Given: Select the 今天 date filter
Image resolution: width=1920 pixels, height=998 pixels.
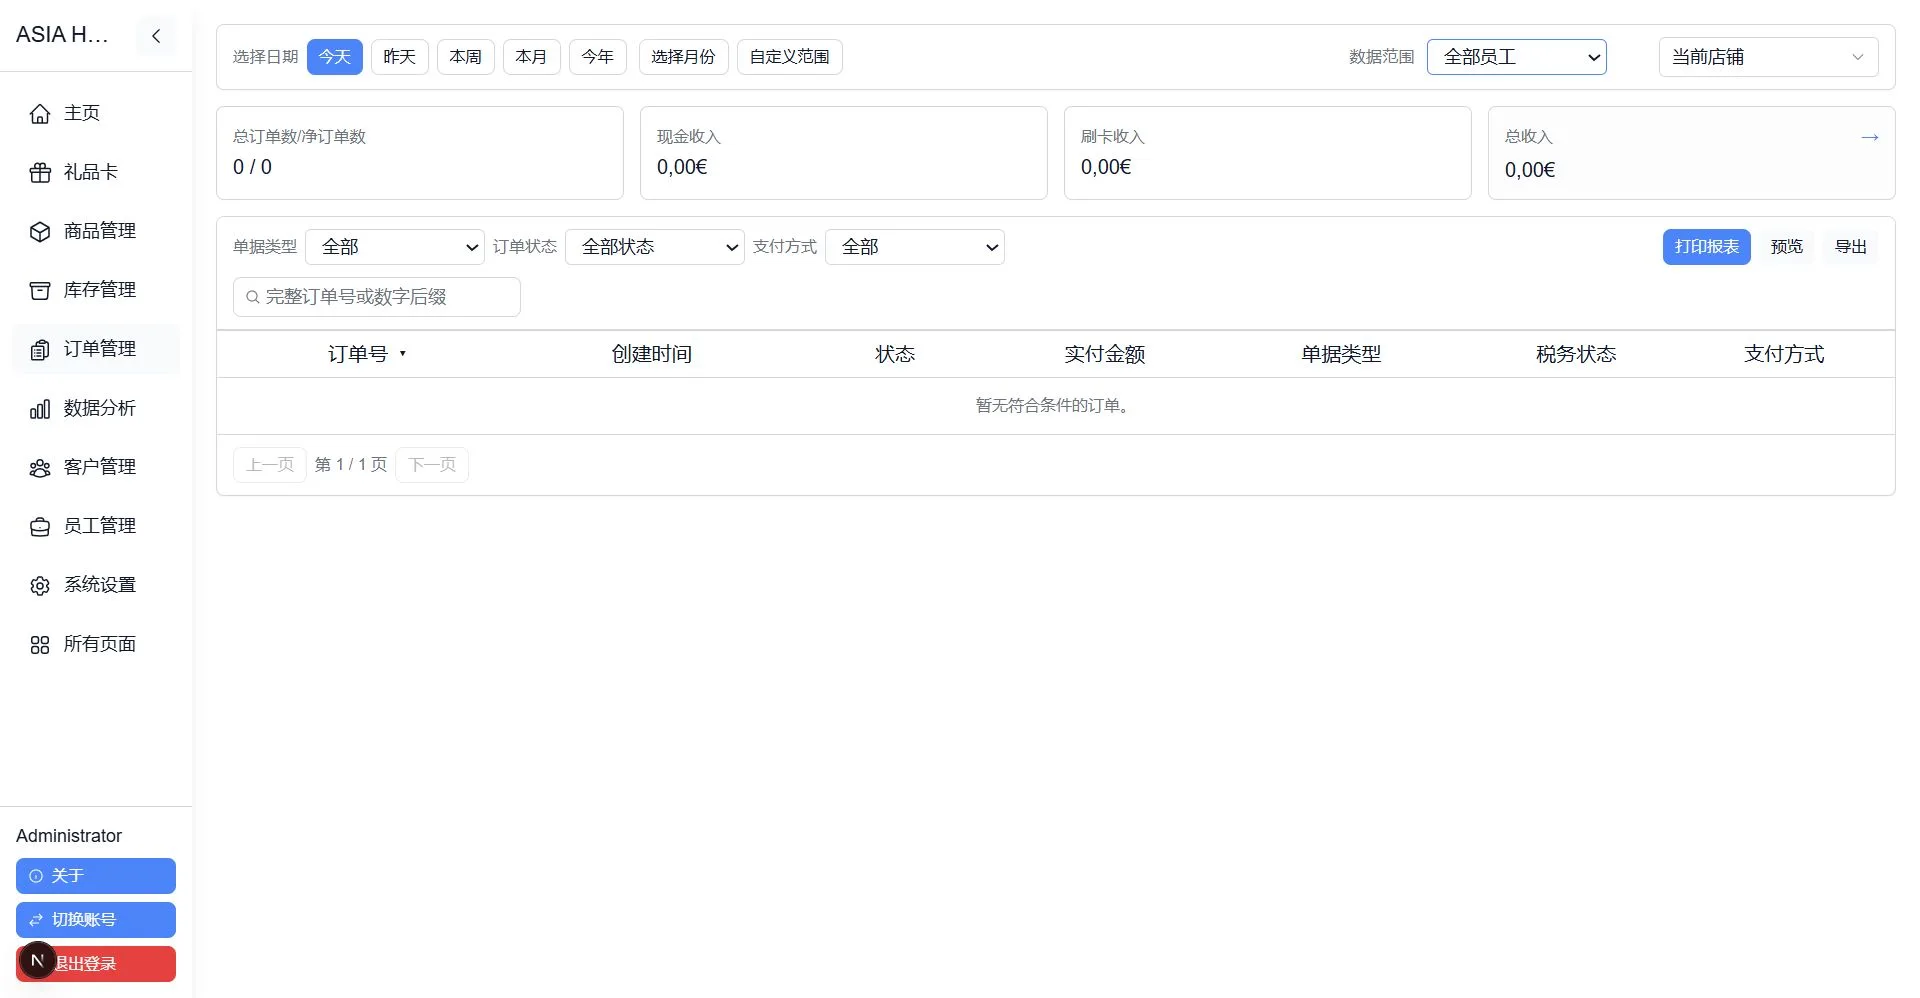Looking at the screenshot, I should (335, 57).
